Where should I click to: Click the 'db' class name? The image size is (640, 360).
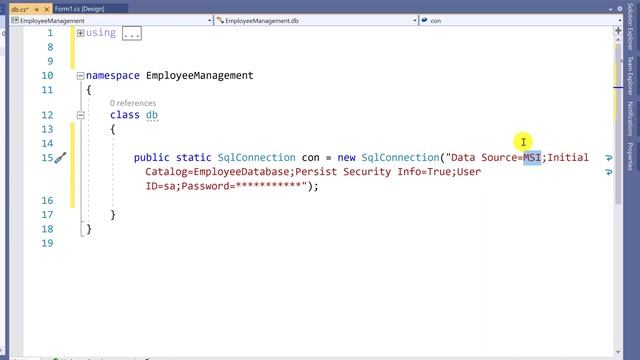152,115
